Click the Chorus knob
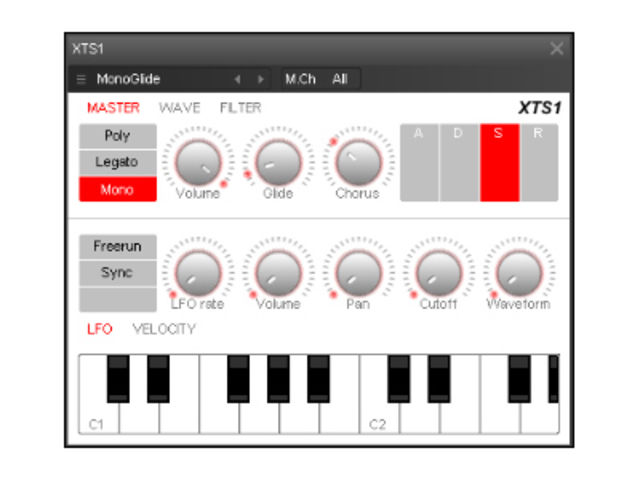 pyautogui.click(x=358, y=162)
